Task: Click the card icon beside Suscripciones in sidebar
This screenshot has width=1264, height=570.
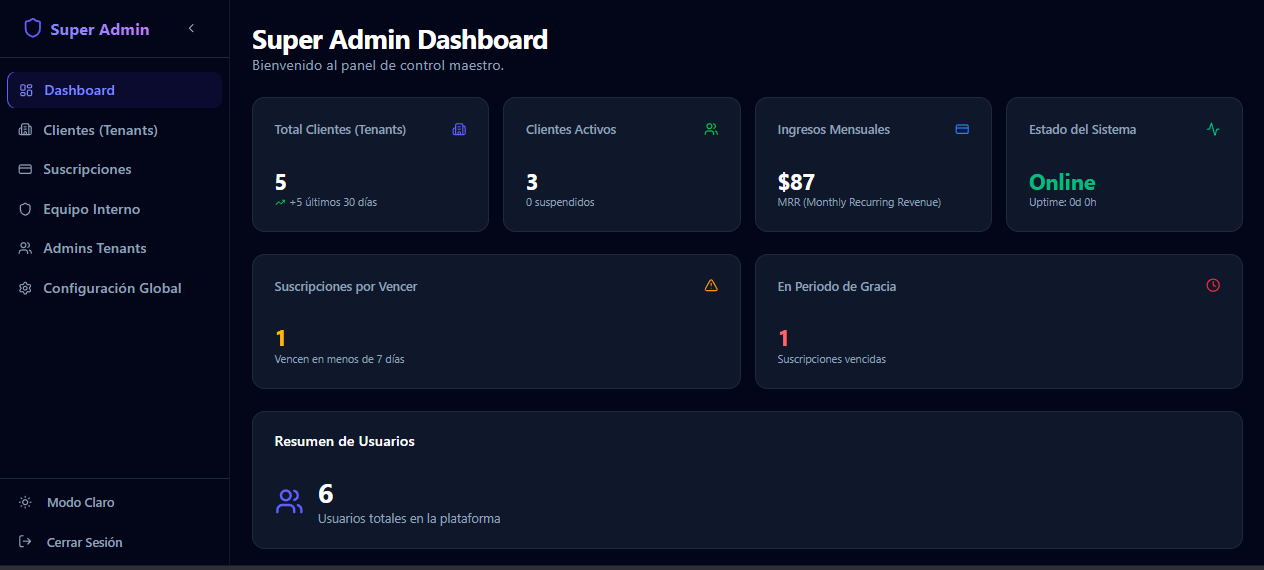Action: coord(26,169)
